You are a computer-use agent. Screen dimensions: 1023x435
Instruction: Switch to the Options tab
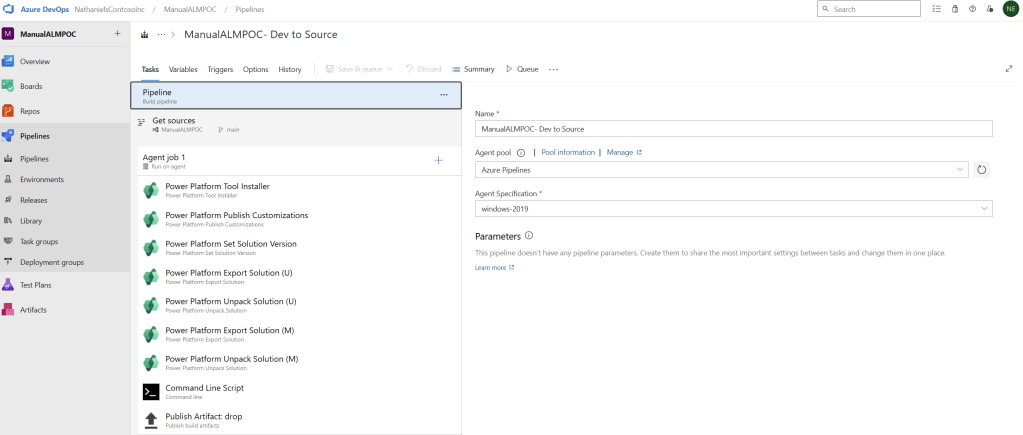coord(256,69)
